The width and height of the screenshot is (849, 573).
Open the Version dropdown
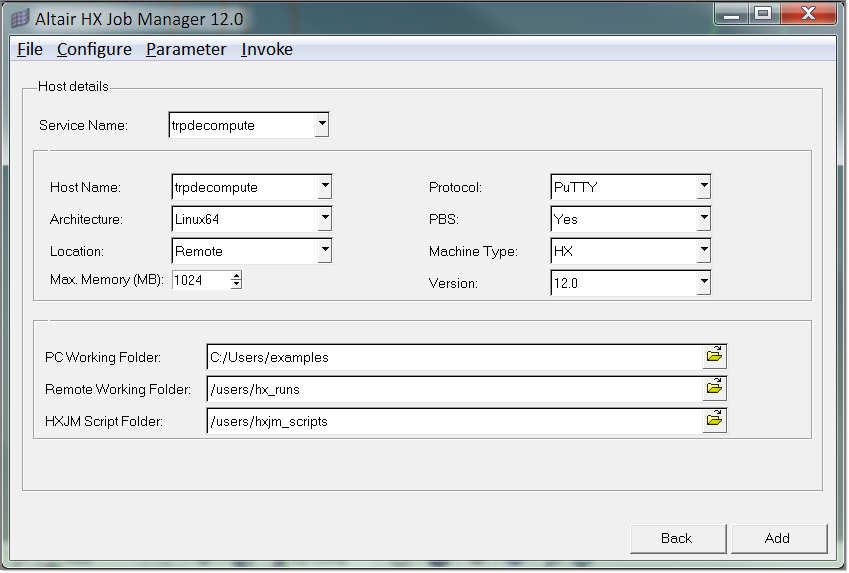click(703, 283)
